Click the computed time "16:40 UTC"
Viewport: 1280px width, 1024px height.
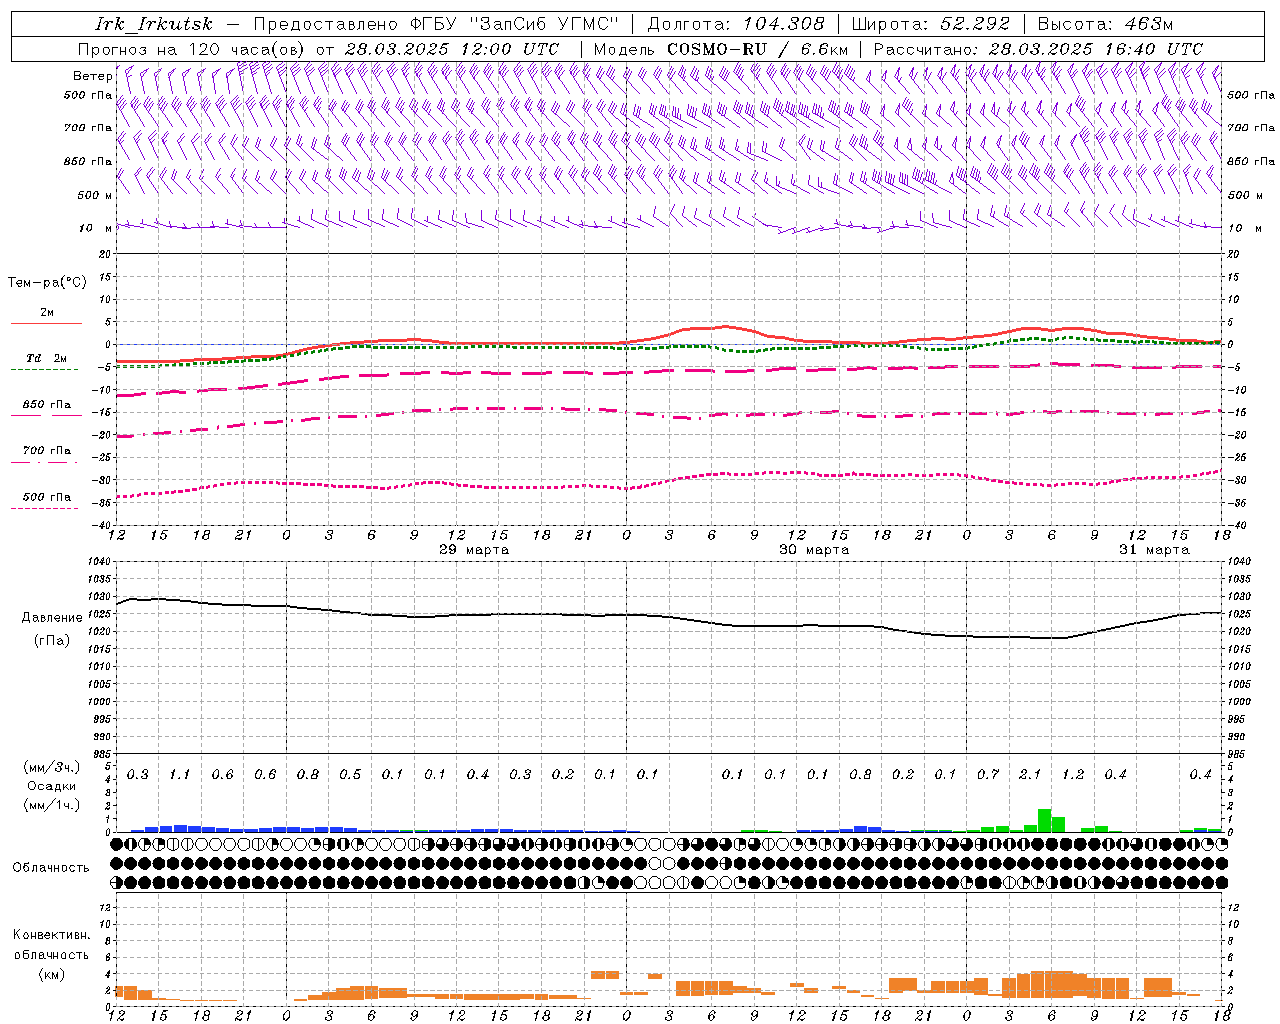(x=1154, y=48)
